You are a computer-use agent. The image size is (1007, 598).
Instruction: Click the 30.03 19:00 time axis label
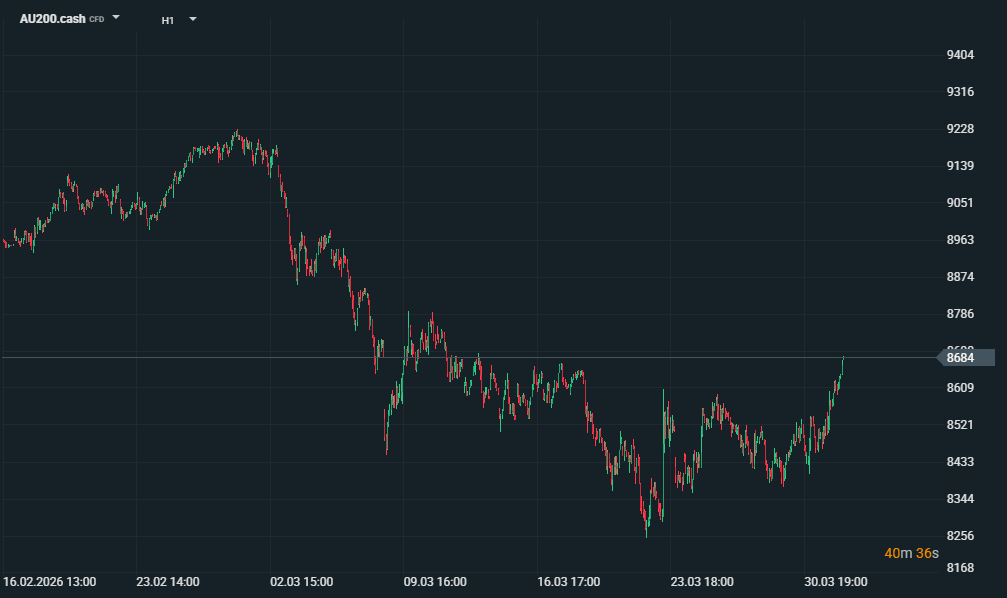pos(836,581)
